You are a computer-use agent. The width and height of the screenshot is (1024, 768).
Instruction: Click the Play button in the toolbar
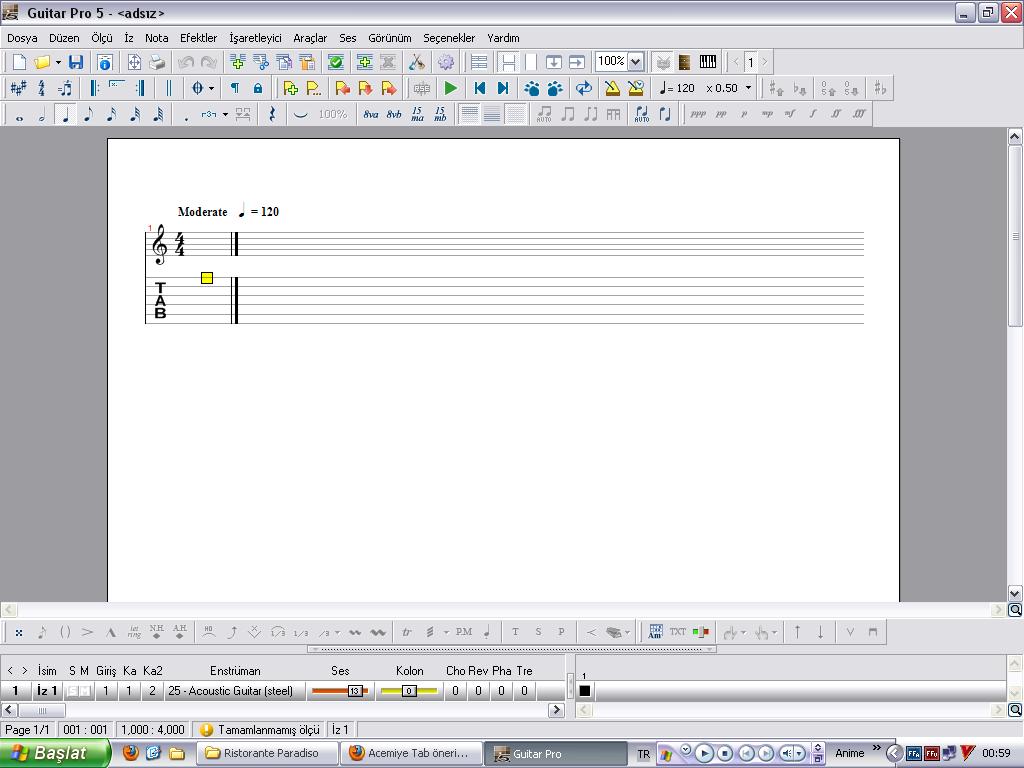(x=451, y=88)
